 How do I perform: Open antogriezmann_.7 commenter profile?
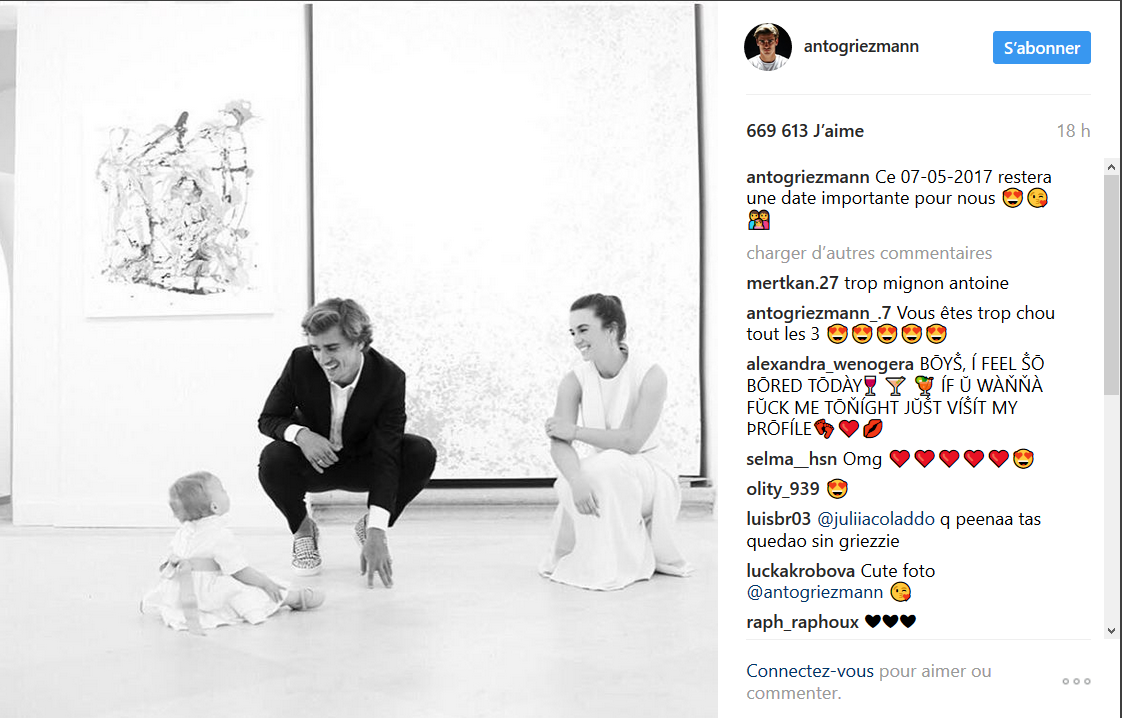(x=819, y=314)
